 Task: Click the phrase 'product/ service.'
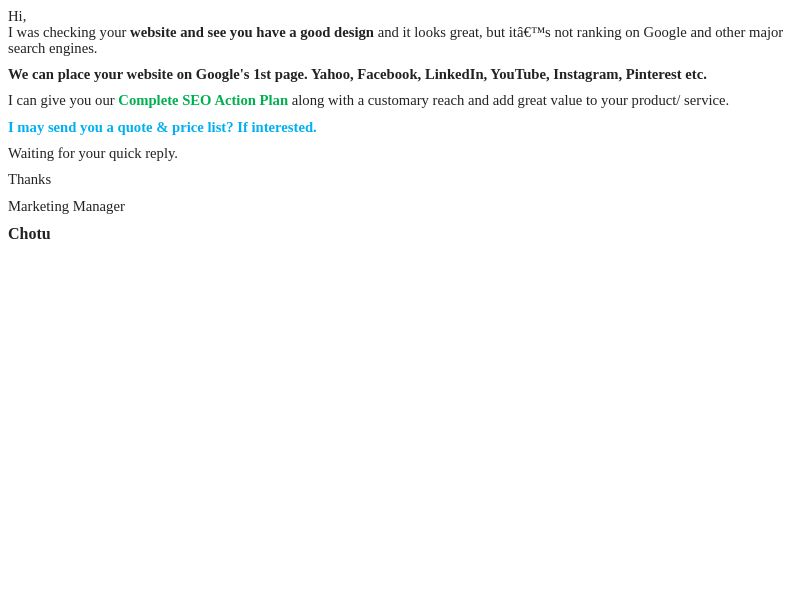(680, 101)
